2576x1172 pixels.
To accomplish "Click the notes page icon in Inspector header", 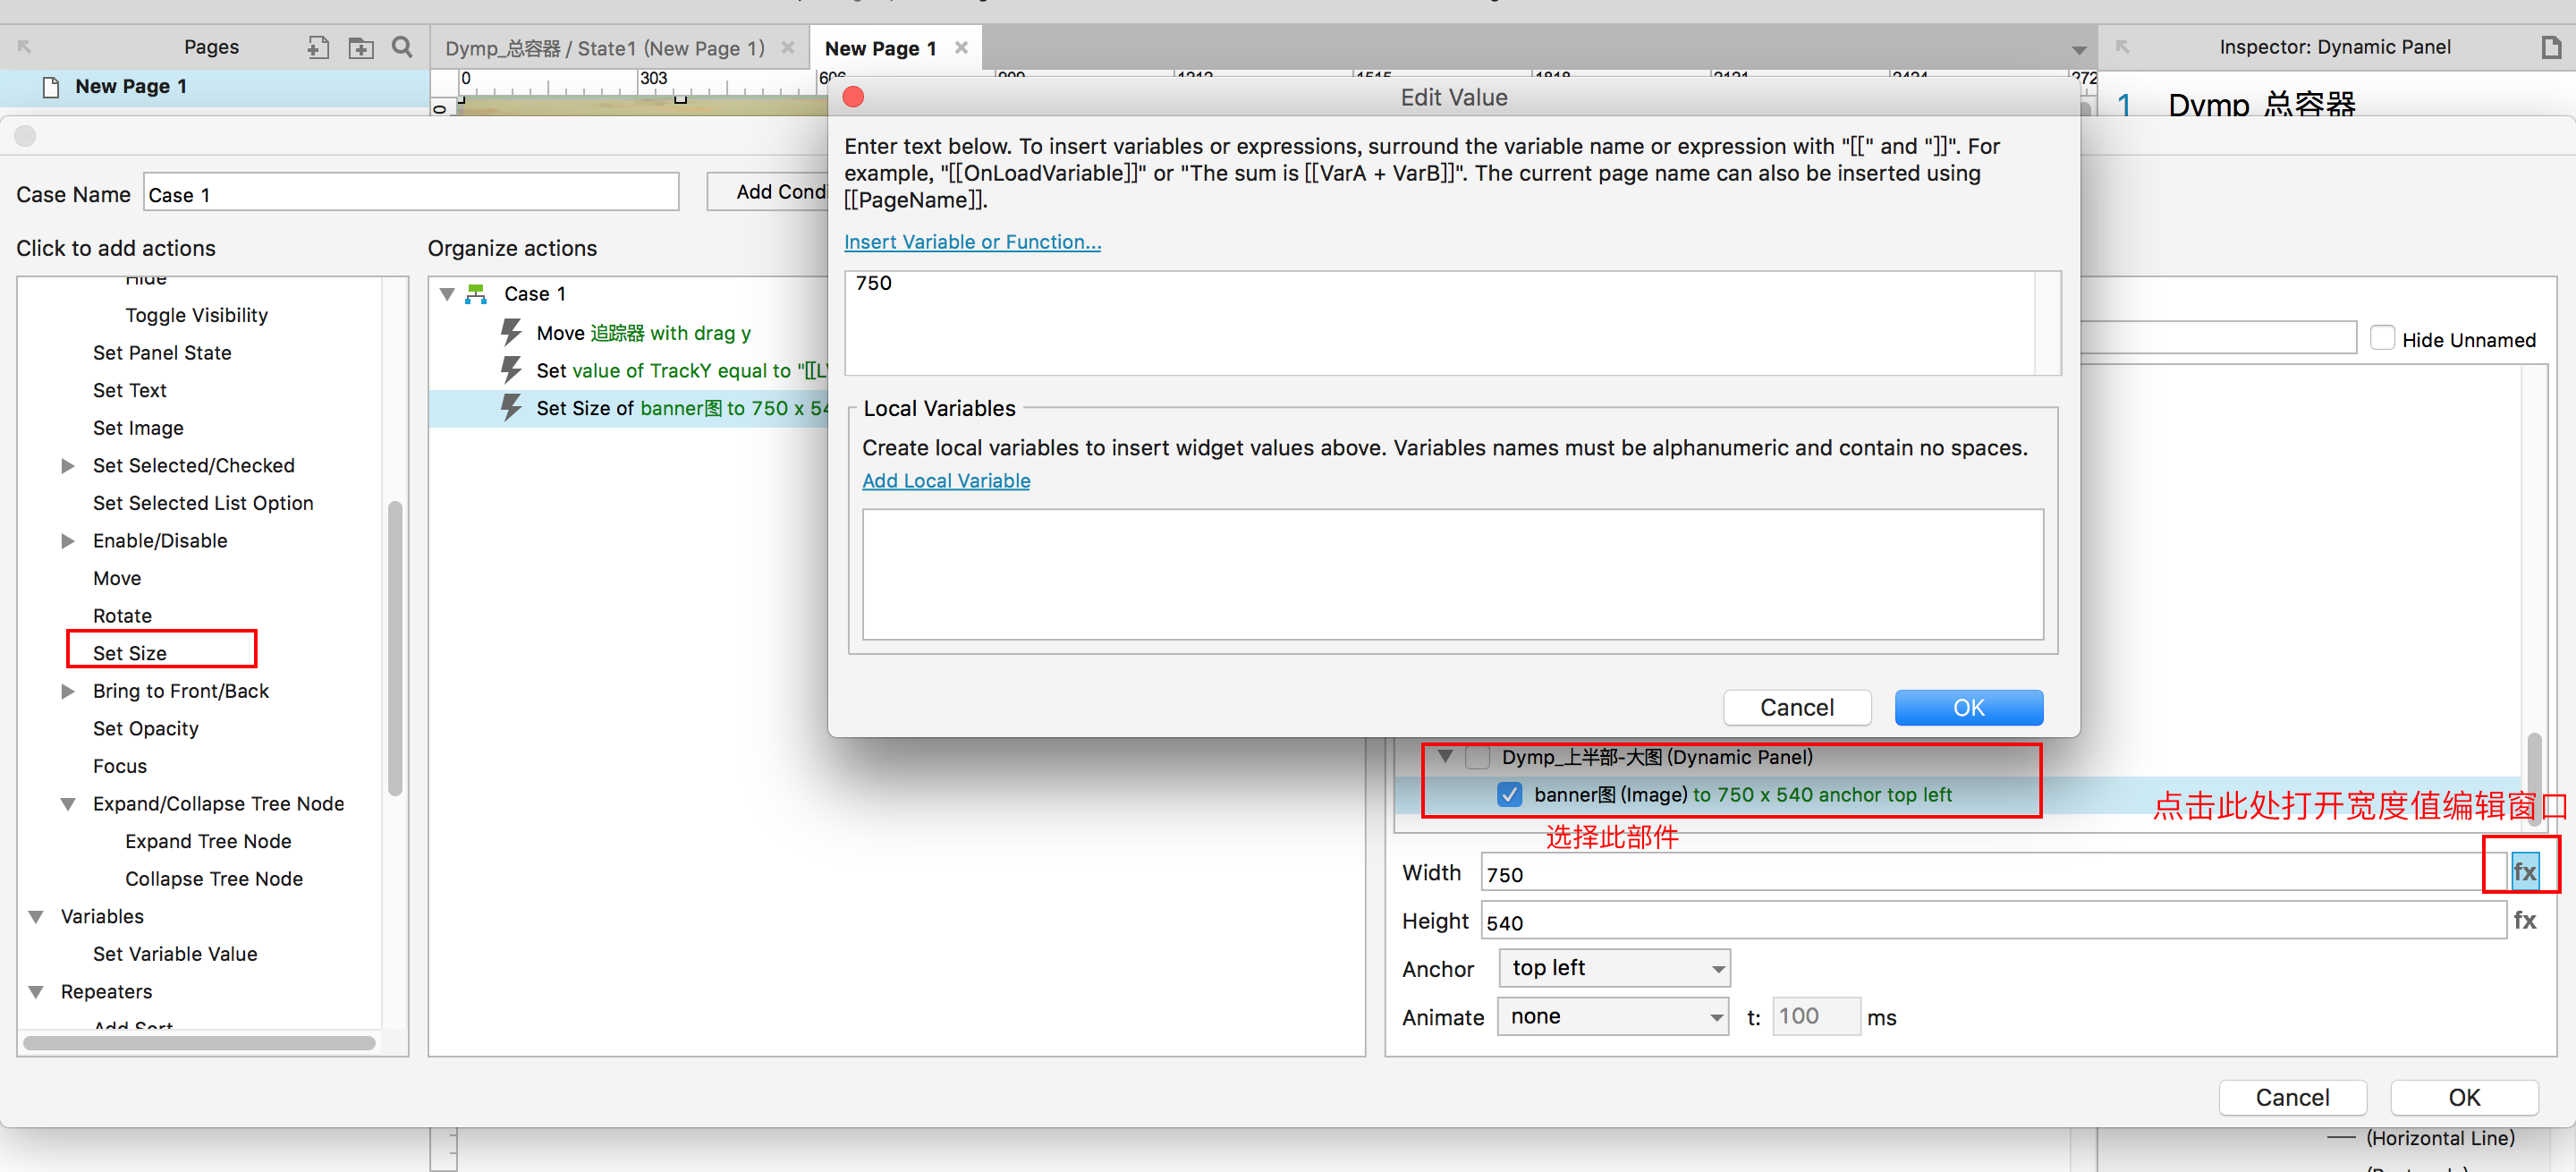I will pyautogui.click(x=2551, y=47).
